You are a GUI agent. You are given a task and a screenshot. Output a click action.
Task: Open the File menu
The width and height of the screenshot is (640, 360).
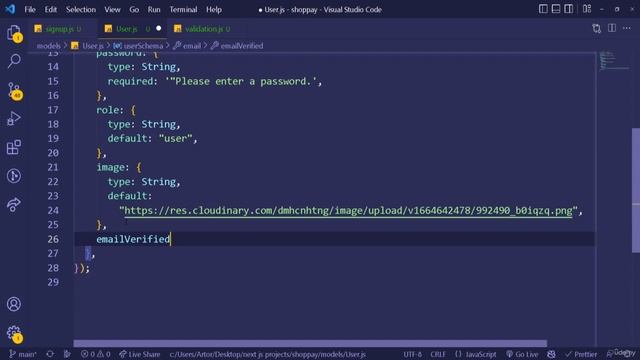click(x=30, y=9)
